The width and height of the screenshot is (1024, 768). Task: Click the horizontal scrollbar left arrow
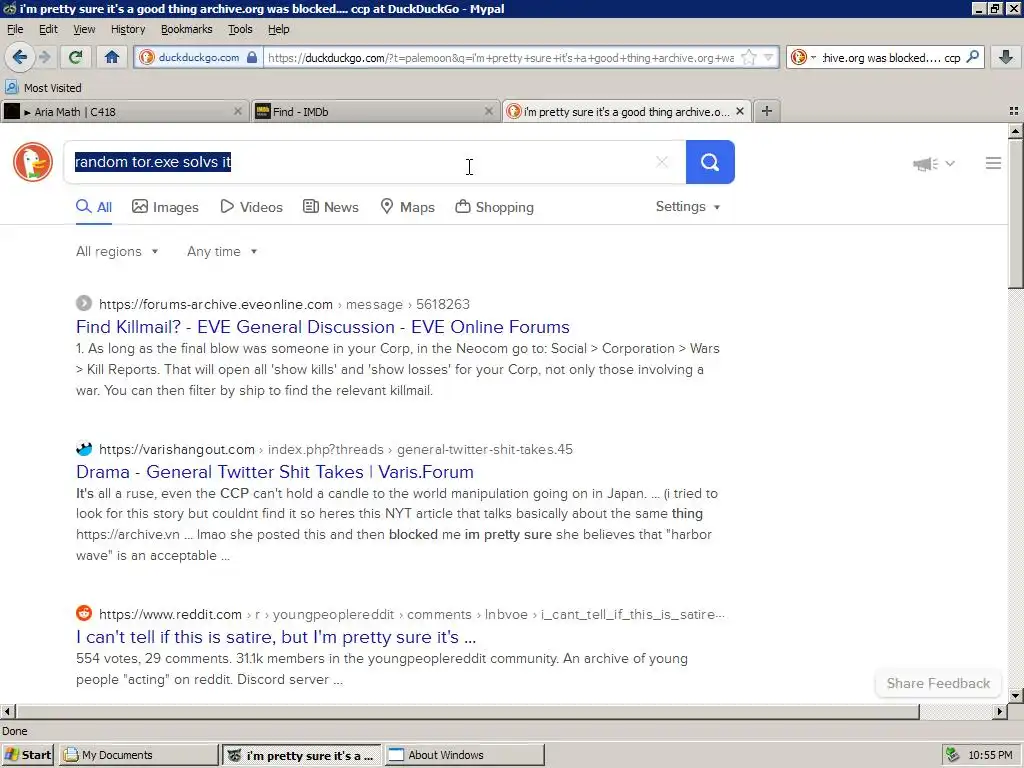[7, 711]
